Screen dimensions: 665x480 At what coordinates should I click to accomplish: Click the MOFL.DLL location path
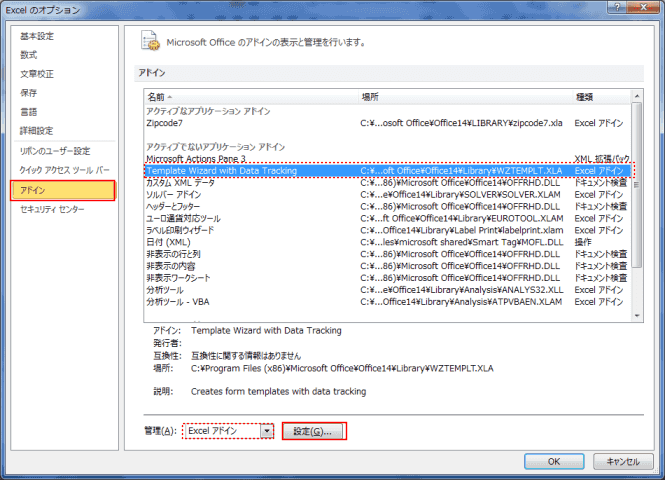point(462,242)
